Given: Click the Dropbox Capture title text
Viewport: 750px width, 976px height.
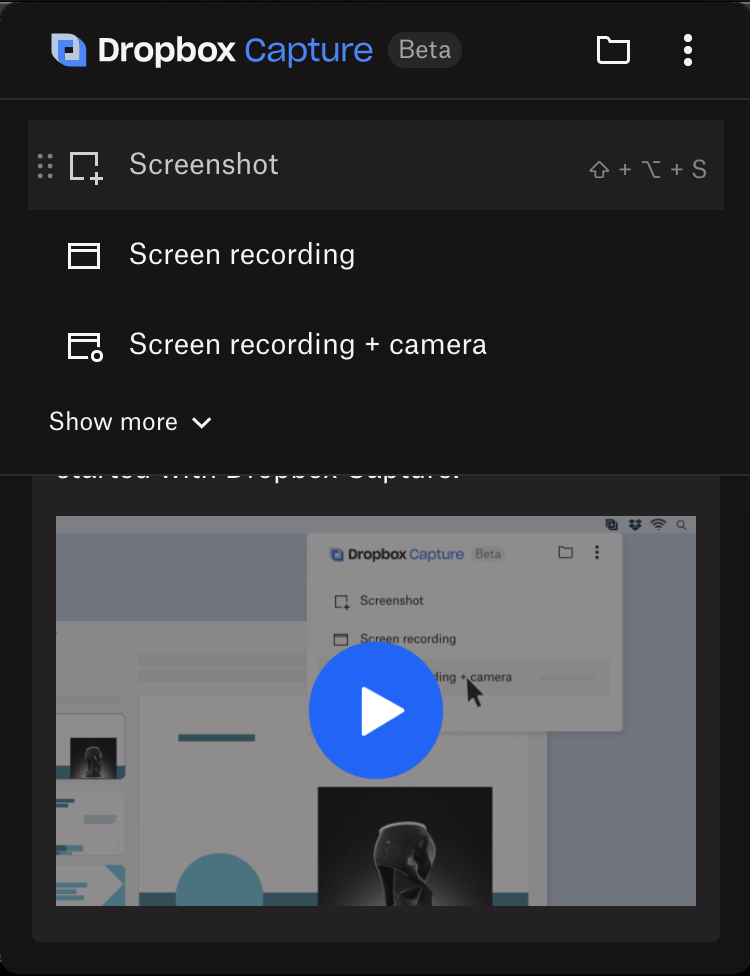Looking at the screenshot, I should coord(235,50).
